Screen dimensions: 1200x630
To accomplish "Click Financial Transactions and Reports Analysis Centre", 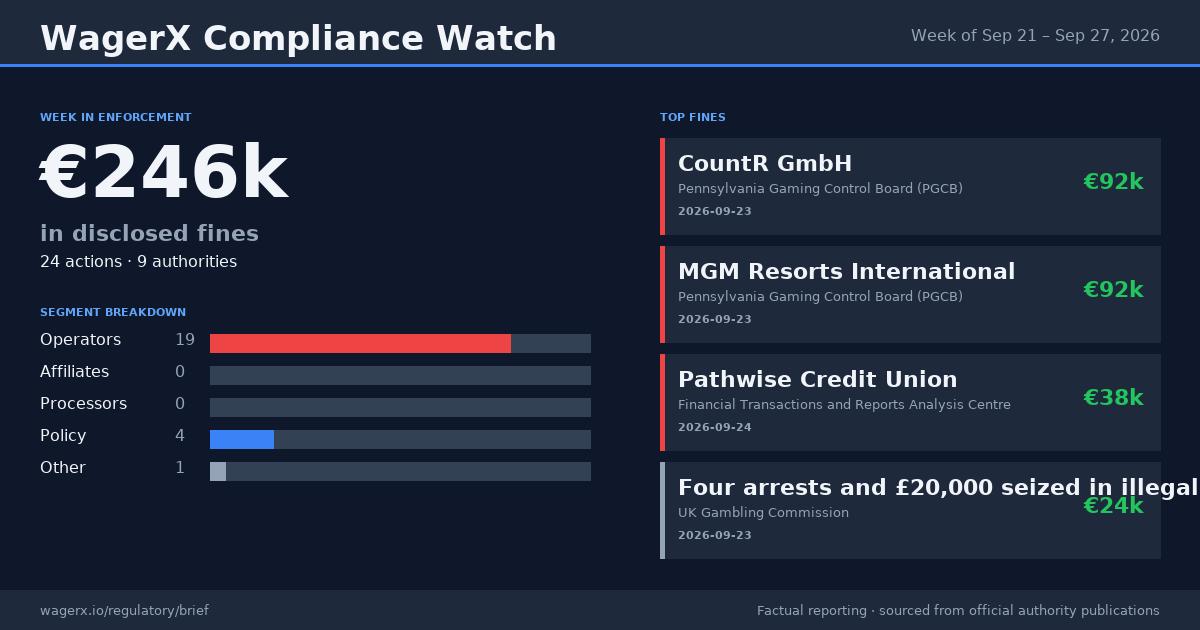I will coord(844,405).
